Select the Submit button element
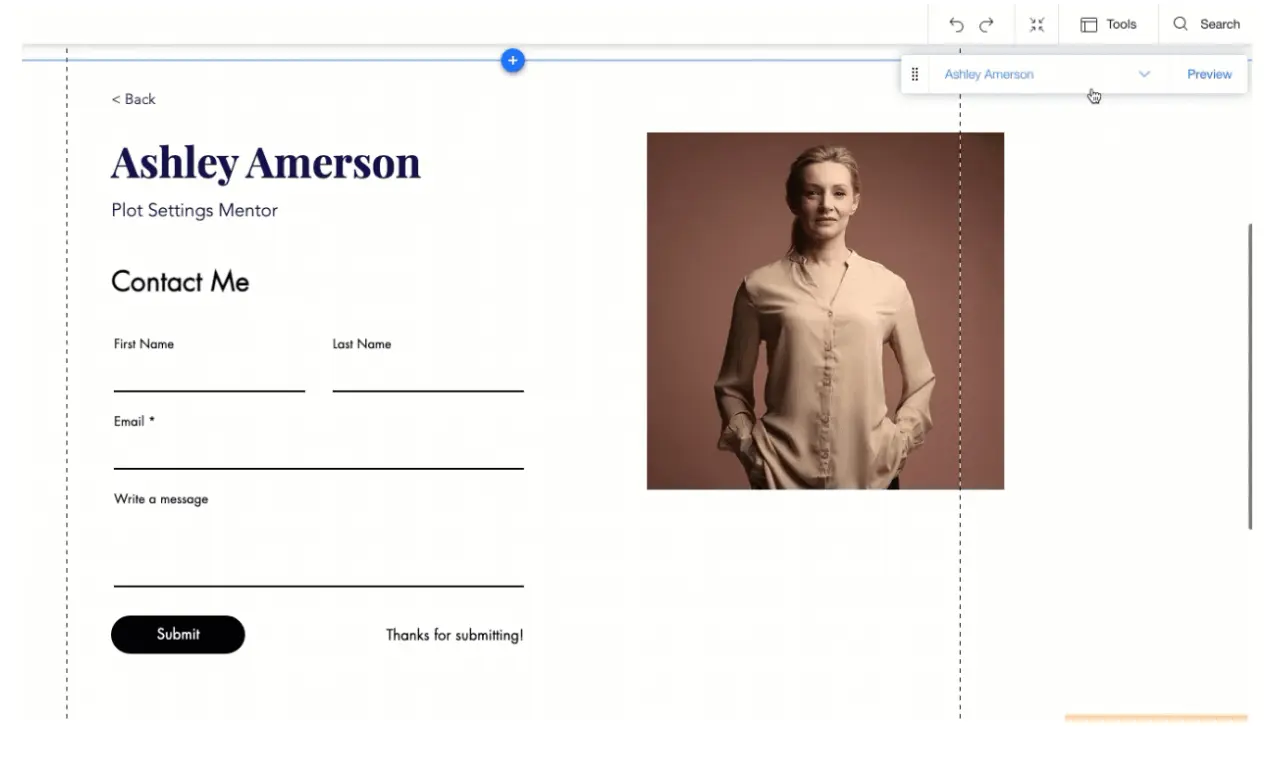The height and width of the screenshot is (760, 1284). [x=178, y=634]
